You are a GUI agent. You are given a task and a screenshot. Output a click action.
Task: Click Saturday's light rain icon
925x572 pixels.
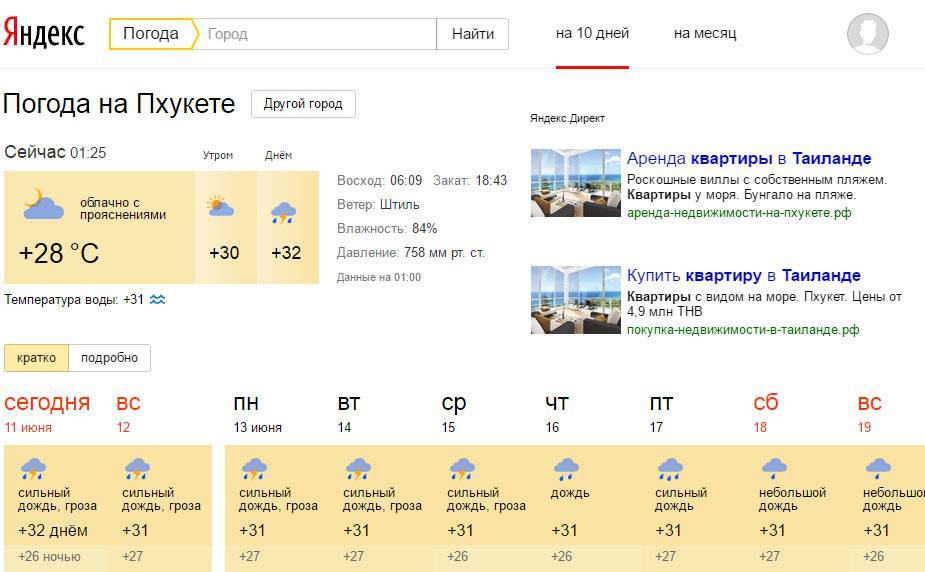click(774, 468)
